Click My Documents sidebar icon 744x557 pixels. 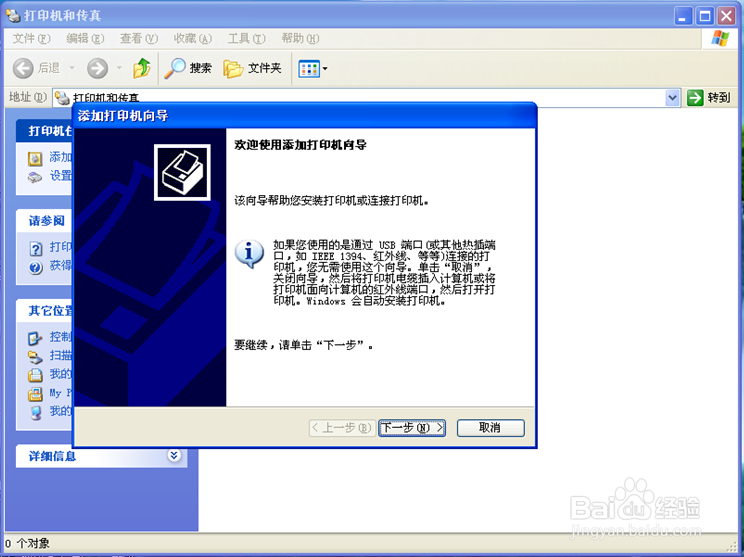pyautogui.click(x=35, y=375)
